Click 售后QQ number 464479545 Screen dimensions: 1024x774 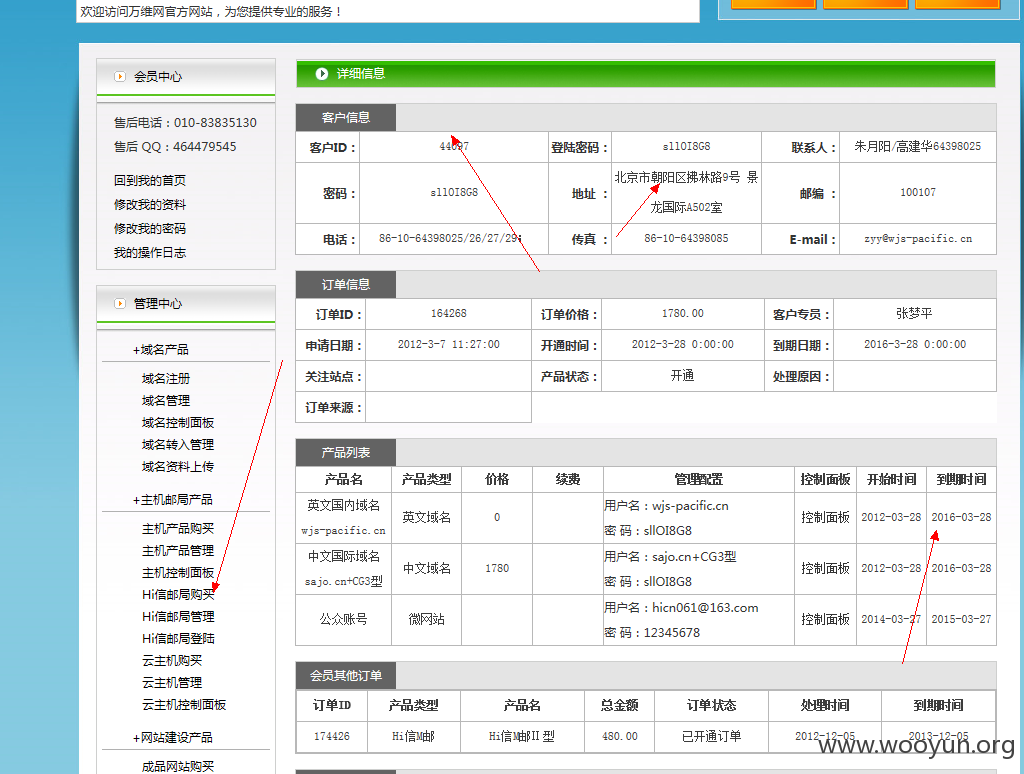[204, 147]
